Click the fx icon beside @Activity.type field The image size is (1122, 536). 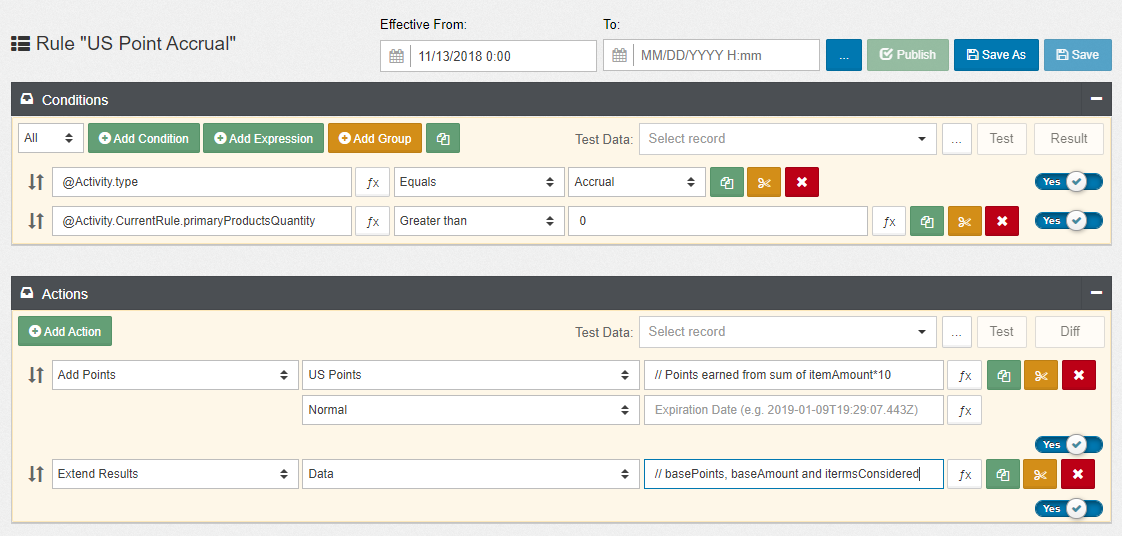click(x=373, y=183)
